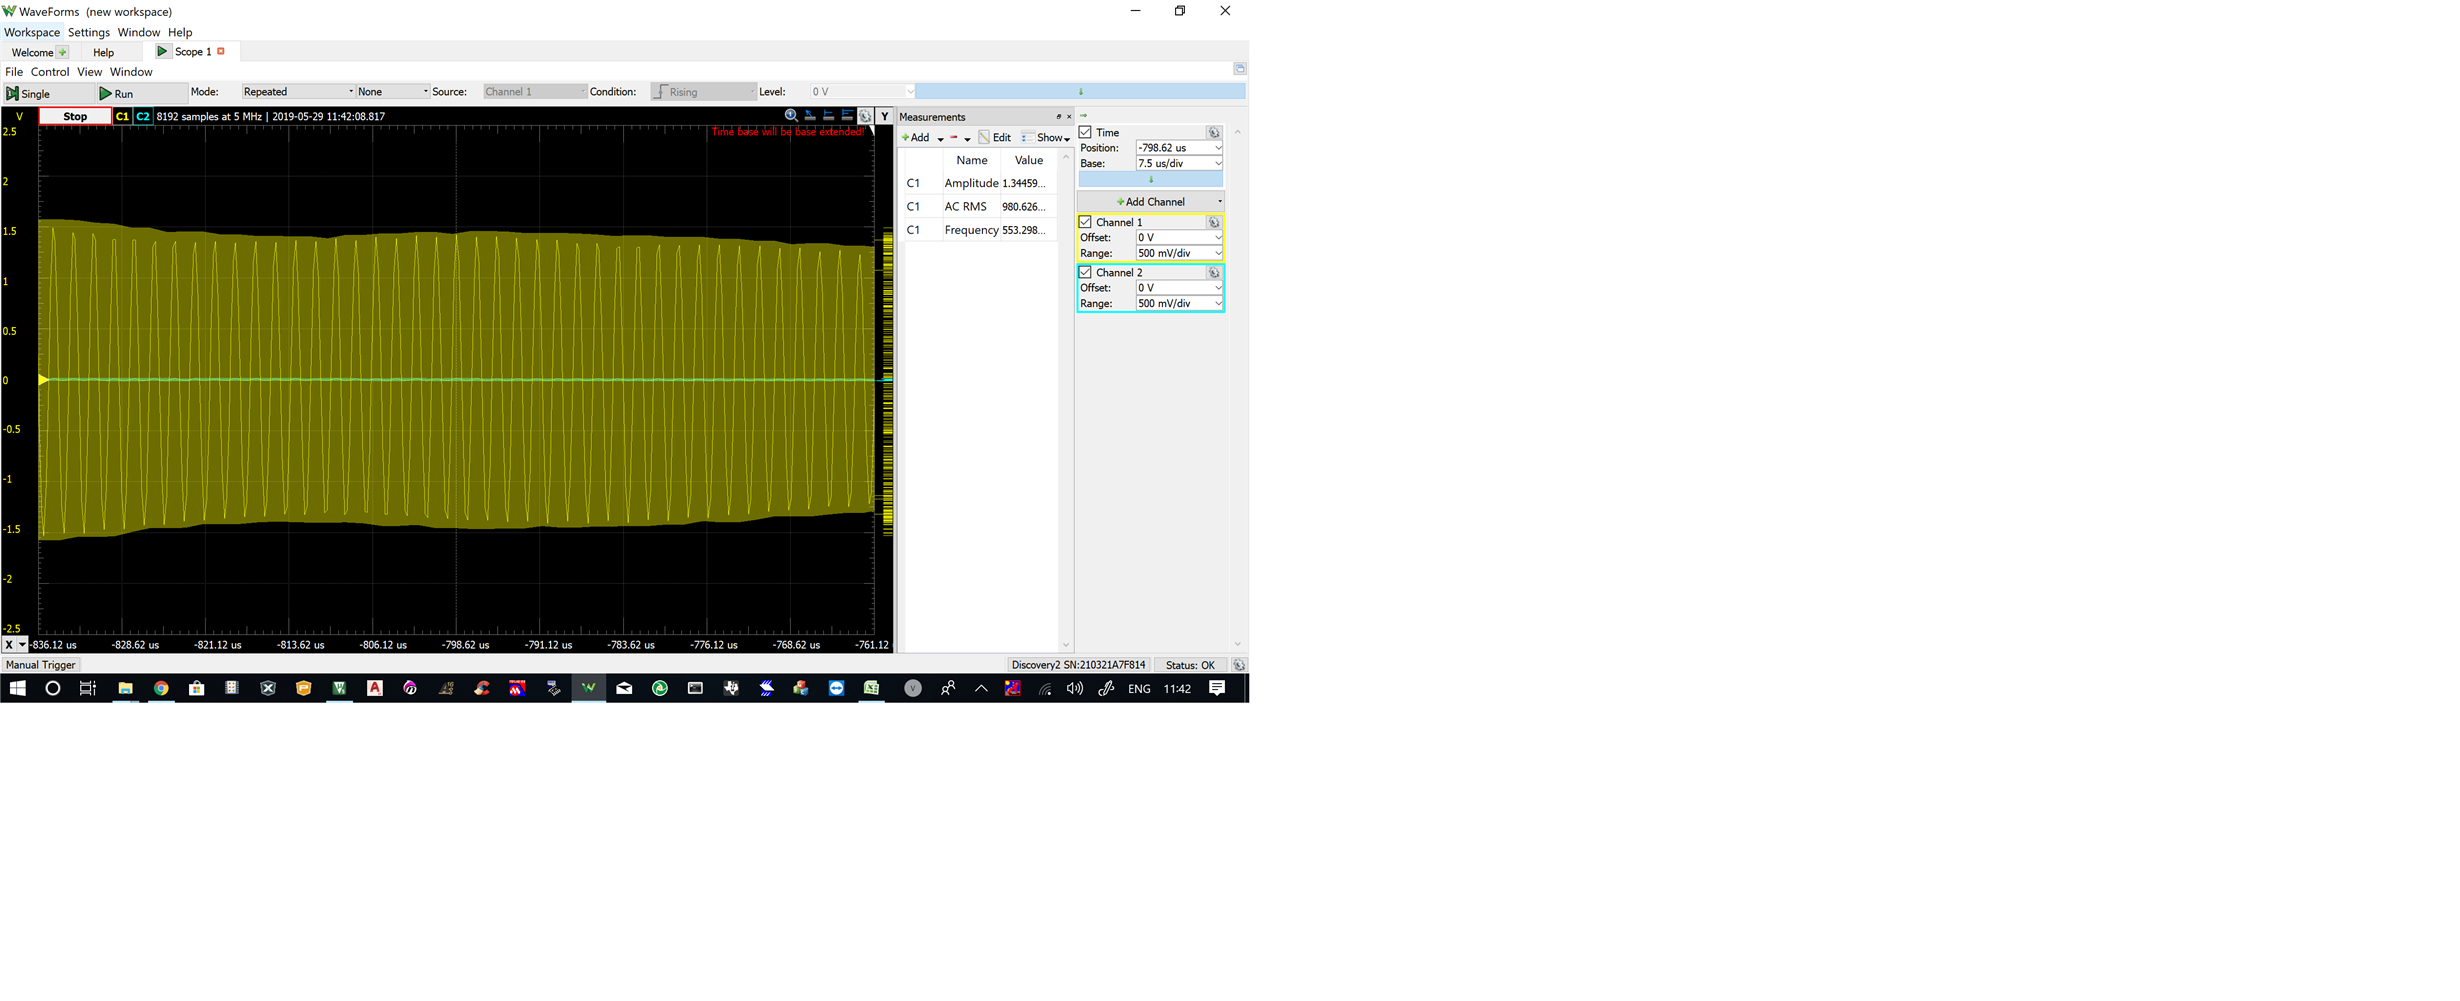2460x1001 pixels.
Task: Select the C2 channel indicator
Action: (143, 116)
